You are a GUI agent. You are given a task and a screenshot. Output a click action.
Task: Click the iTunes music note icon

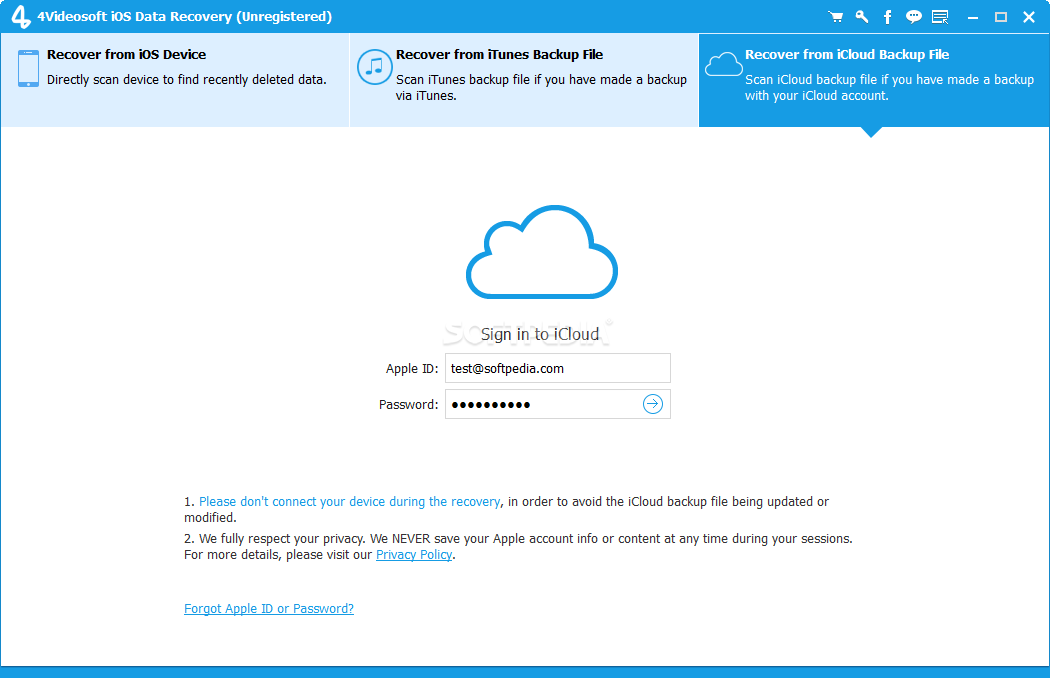point(374,67)
